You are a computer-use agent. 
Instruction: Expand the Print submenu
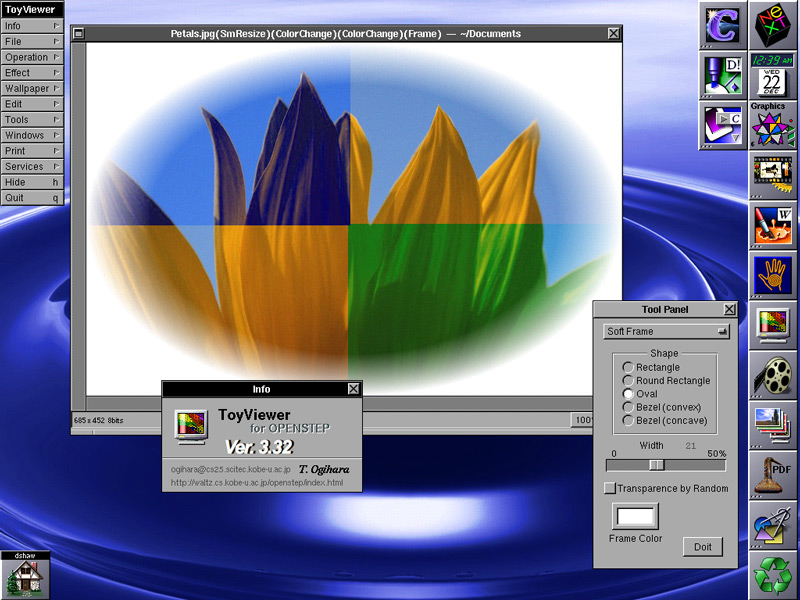click(32, 151)
